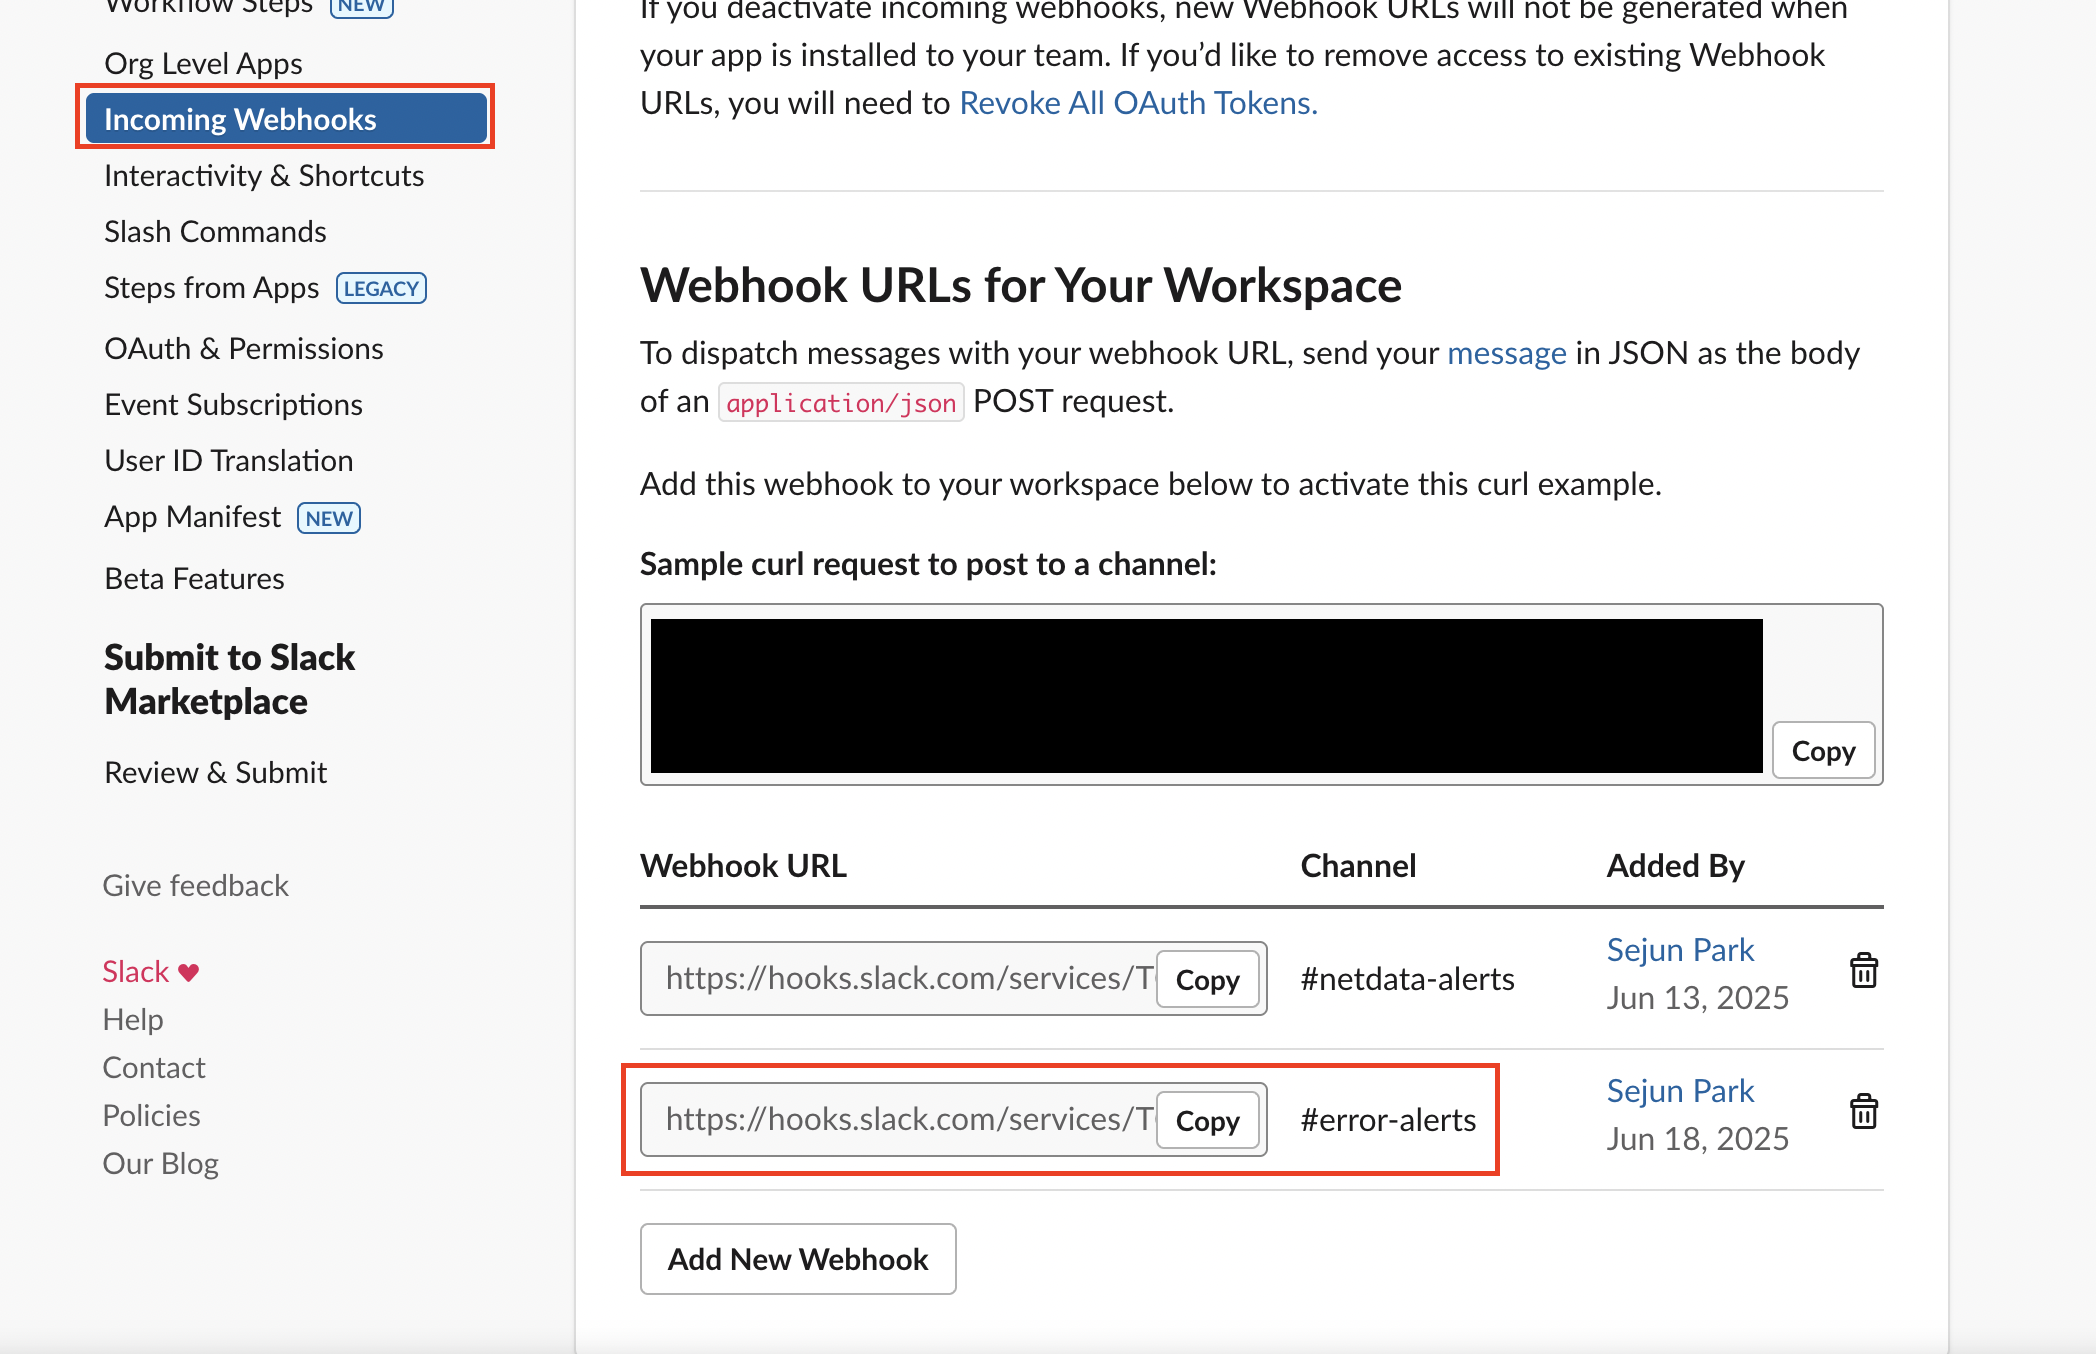2096x1354 pixels.
Task: Click the NEW badge beside App Manifest
Action: [329, 518]
